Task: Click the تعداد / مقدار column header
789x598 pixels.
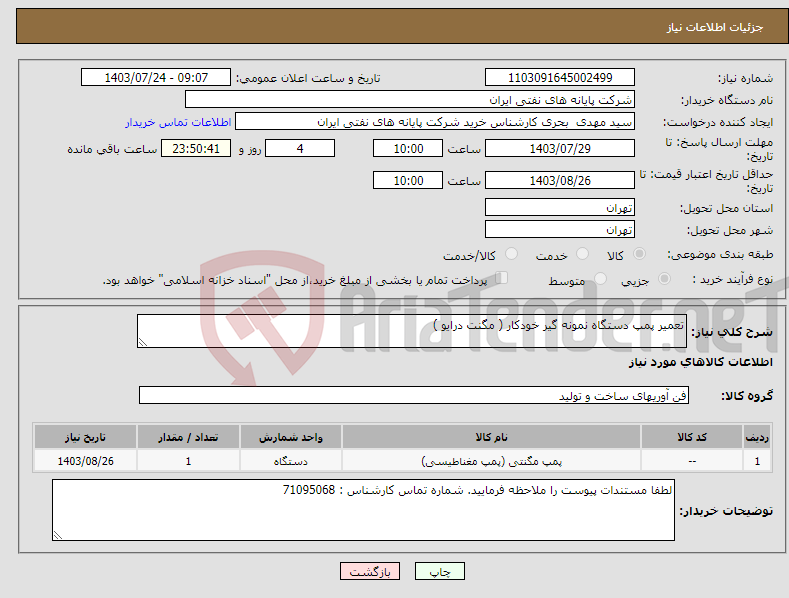Action: click(188, 437)
